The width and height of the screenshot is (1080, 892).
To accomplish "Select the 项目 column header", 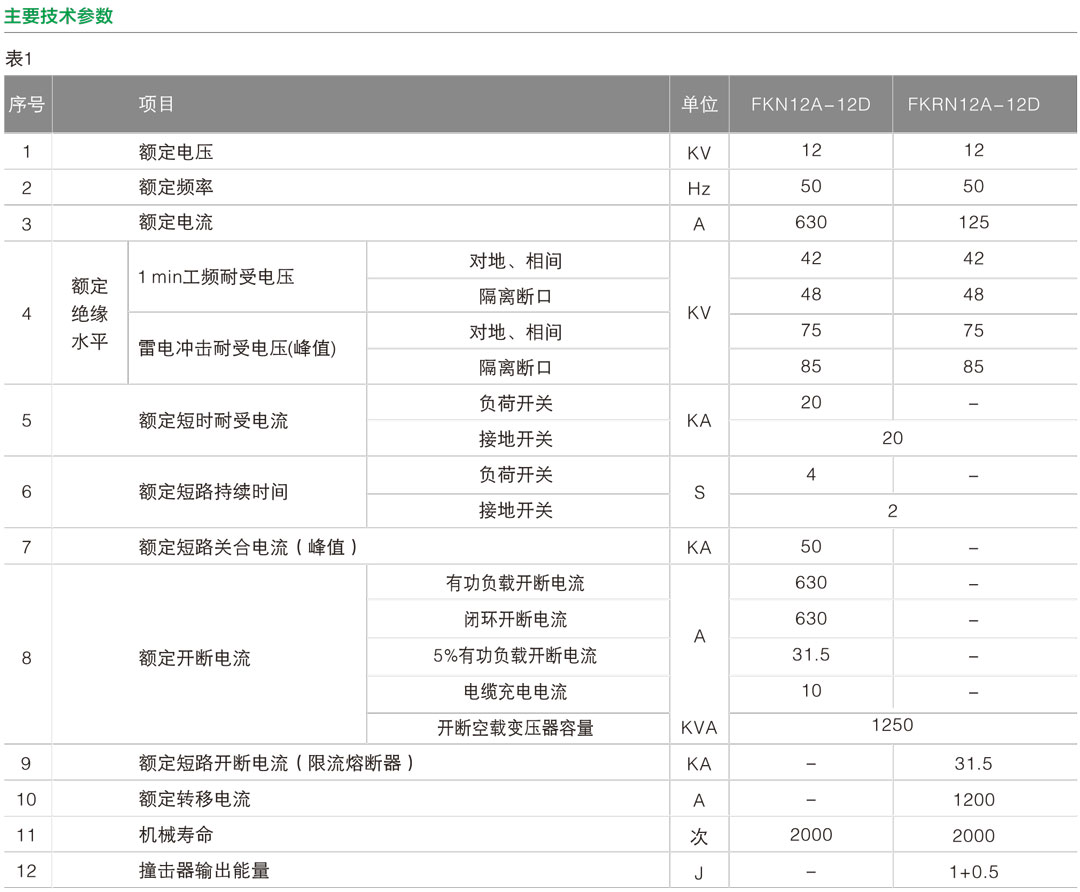I will (x=157, y=104).
